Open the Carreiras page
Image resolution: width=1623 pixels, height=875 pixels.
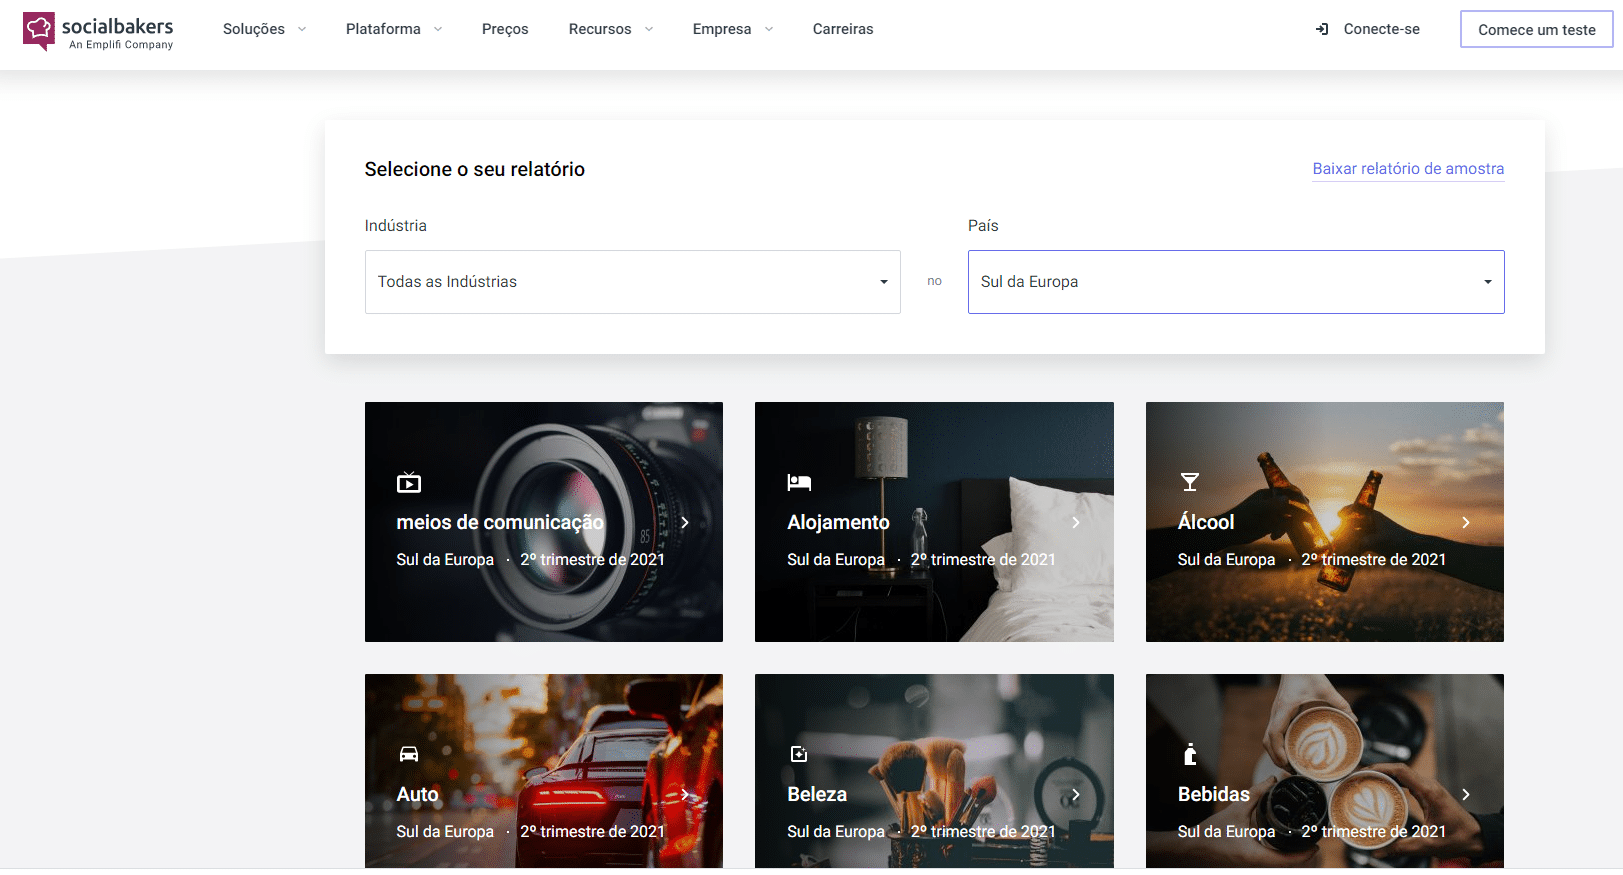click(843, 29)
